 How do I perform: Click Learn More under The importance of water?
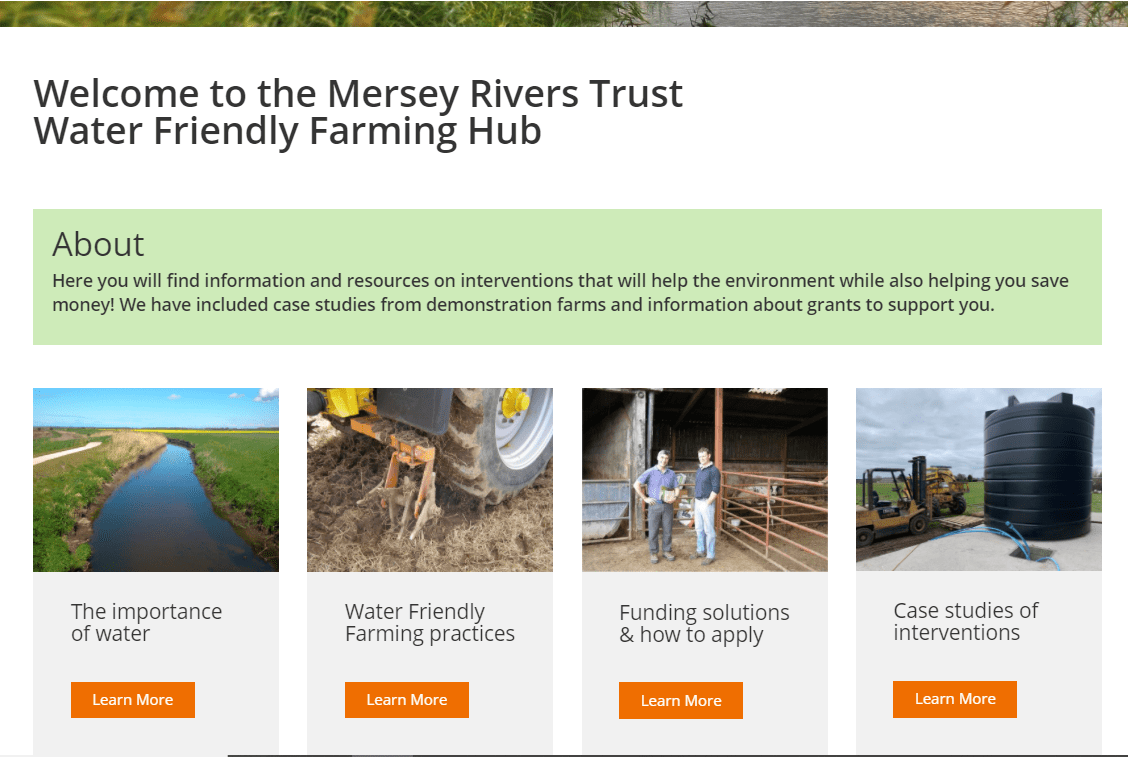132,699
